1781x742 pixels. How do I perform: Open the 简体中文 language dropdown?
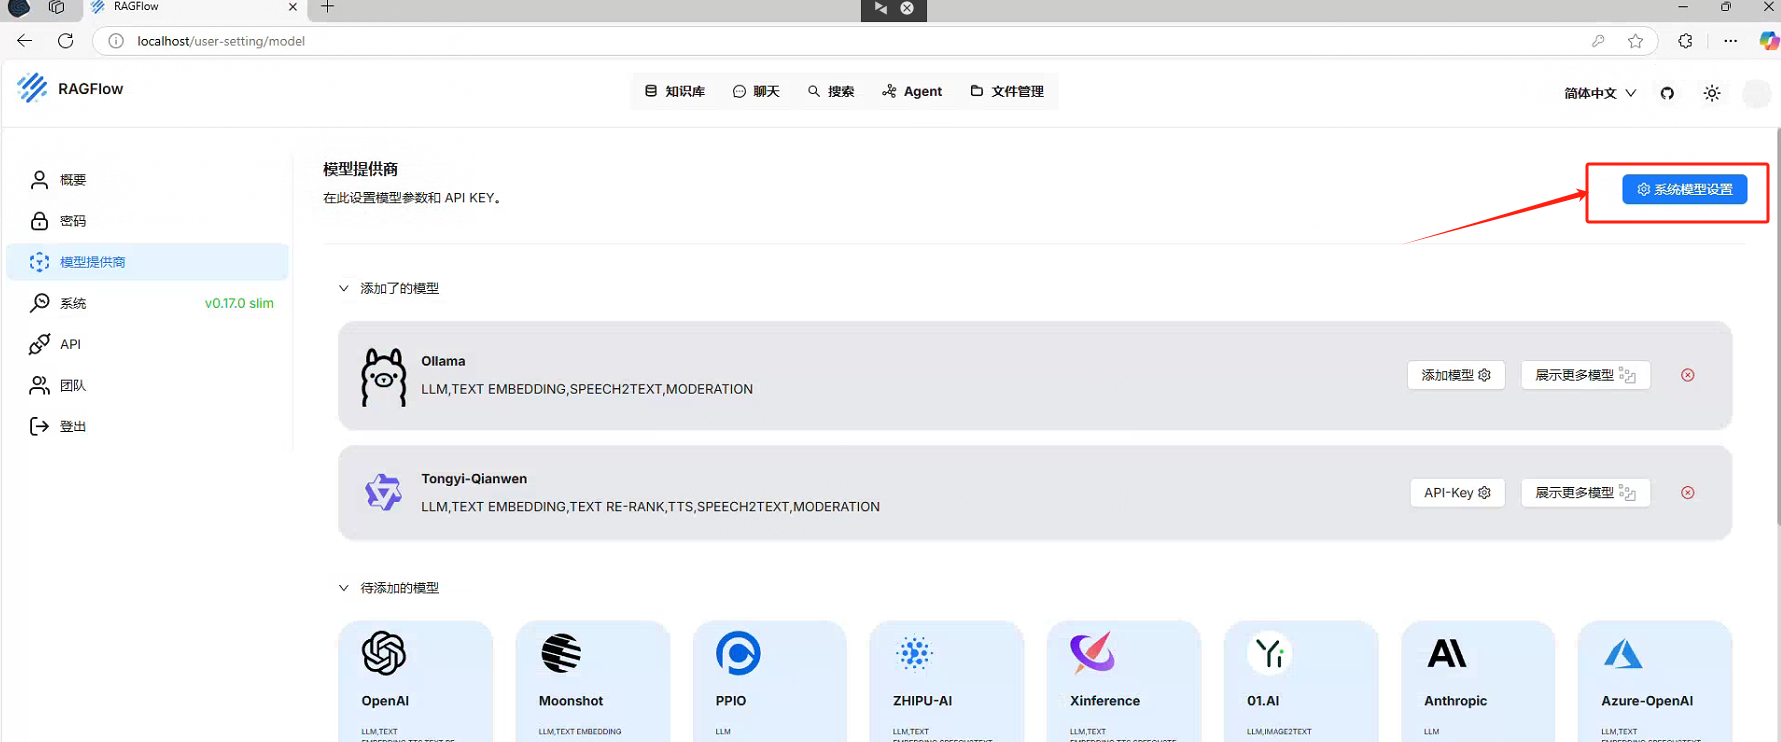click(x=1599, y=93)
